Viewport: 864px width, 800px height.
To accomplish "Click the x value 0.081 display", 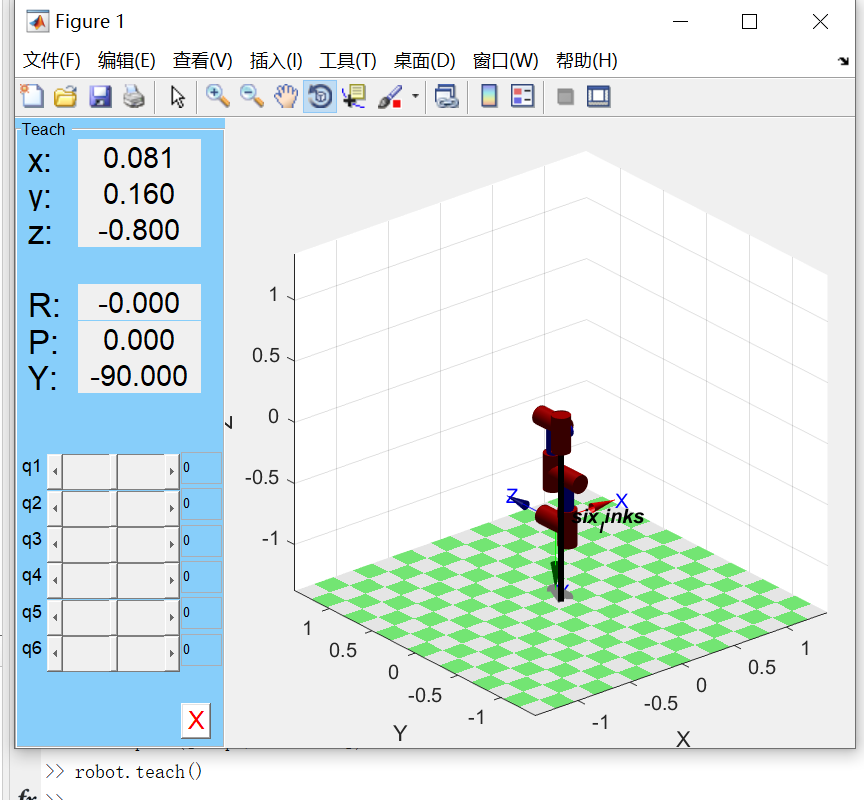I will (139, 158).
